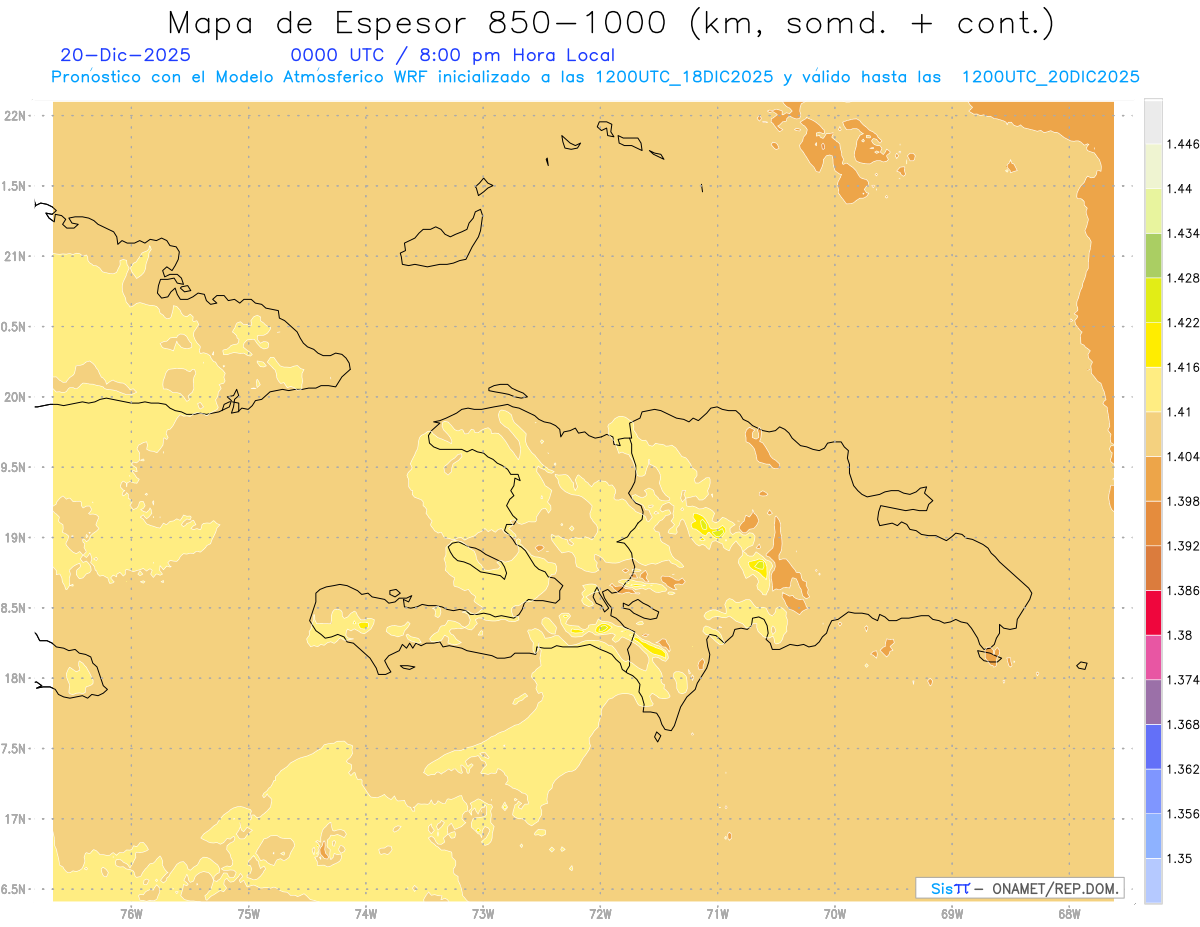This screenshot has width=1200, height=927.
Task: Click the legend value "1.368"
Action: click(1184, 724)
